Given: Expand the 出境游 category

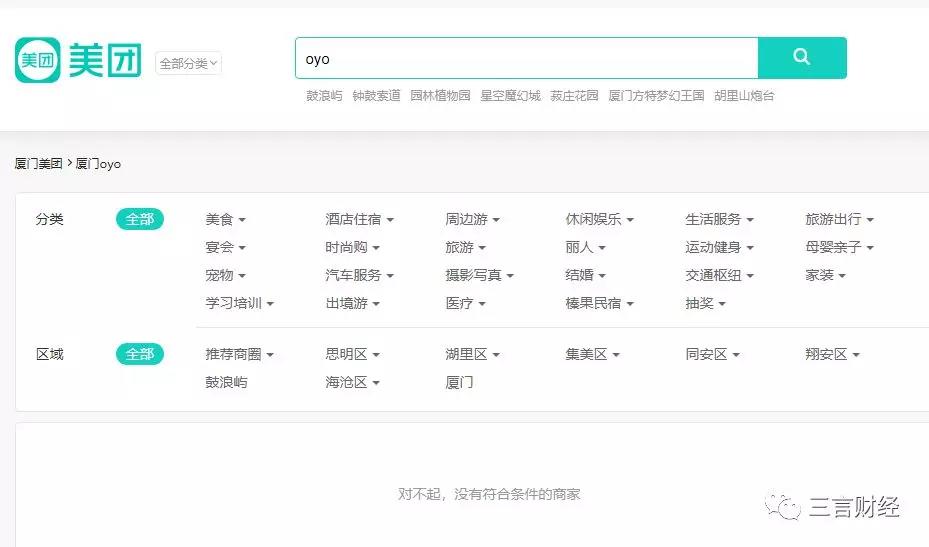Looking at the screenshot, I should tap(352, 303).
